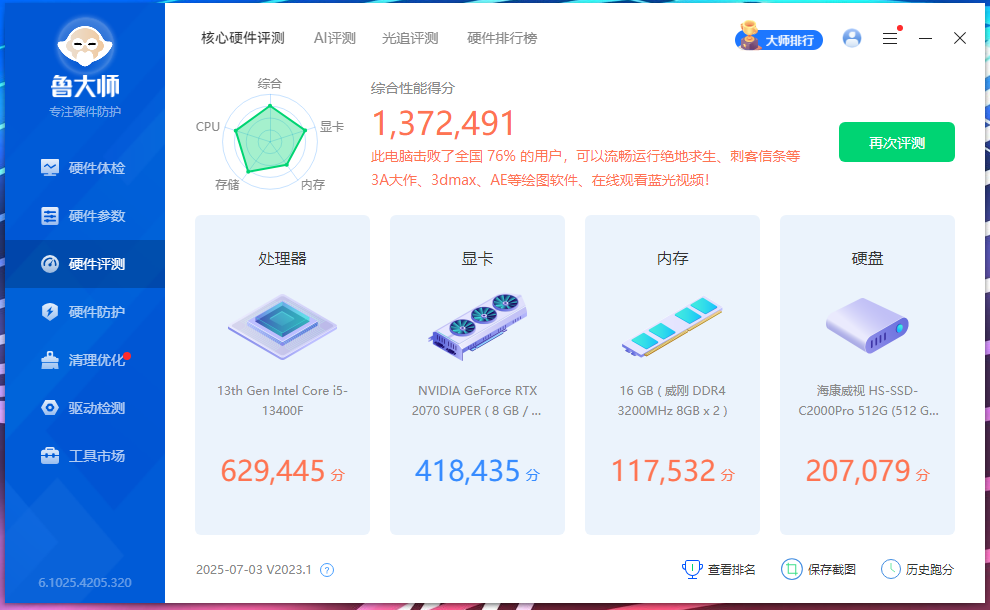Click the 专注硬件防护 slogan text
The image size is (990, 610).
click(x=85, y=112)
